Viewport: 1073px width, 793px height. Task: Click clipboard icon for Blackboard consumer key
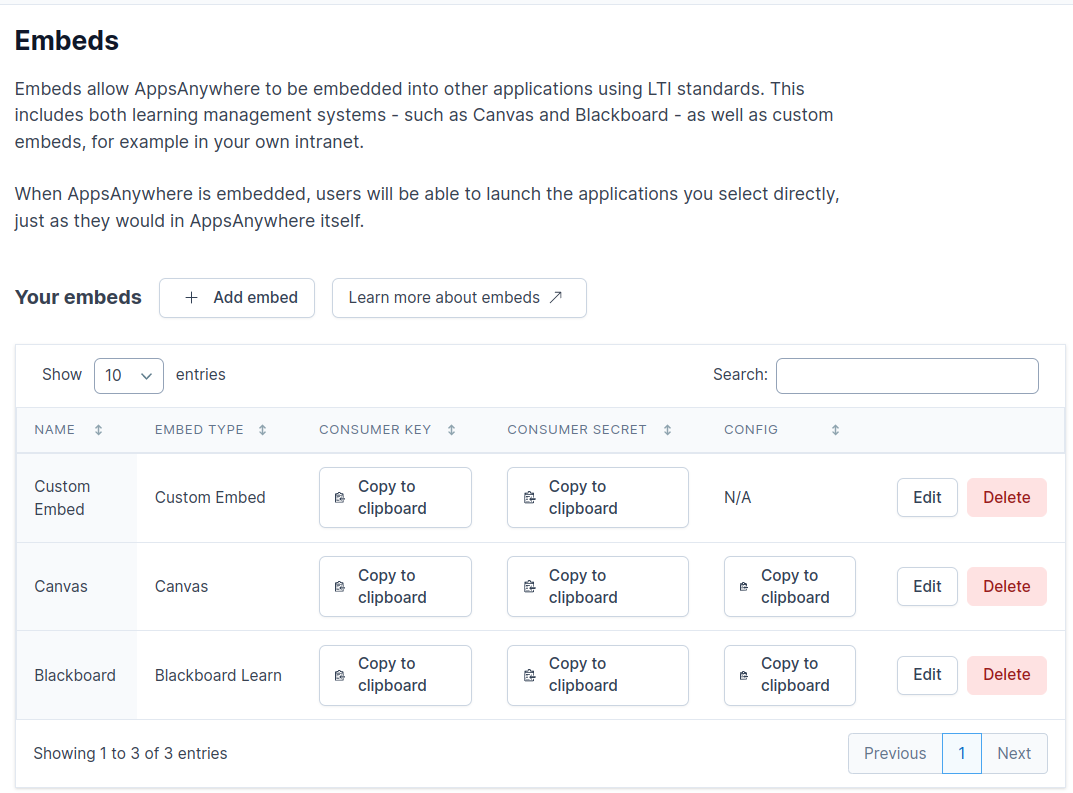(x=340, y=675)
